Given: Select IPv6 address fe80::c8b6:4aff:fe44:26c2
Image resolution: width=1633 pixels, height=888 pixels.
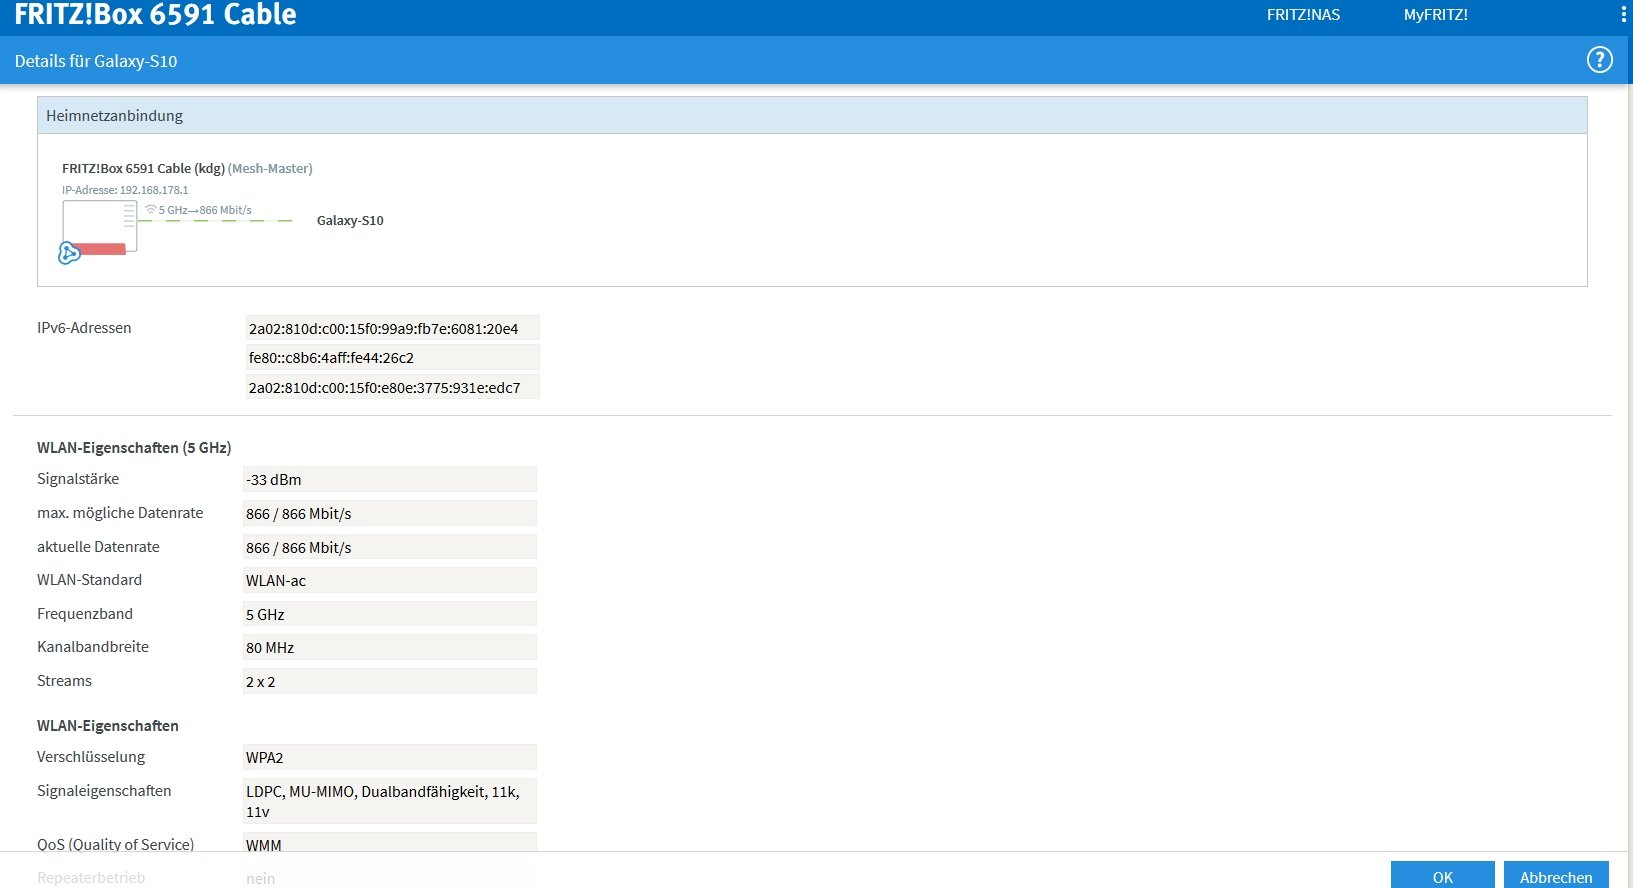Looking at the screenshot, I should (x=392, y=357).
